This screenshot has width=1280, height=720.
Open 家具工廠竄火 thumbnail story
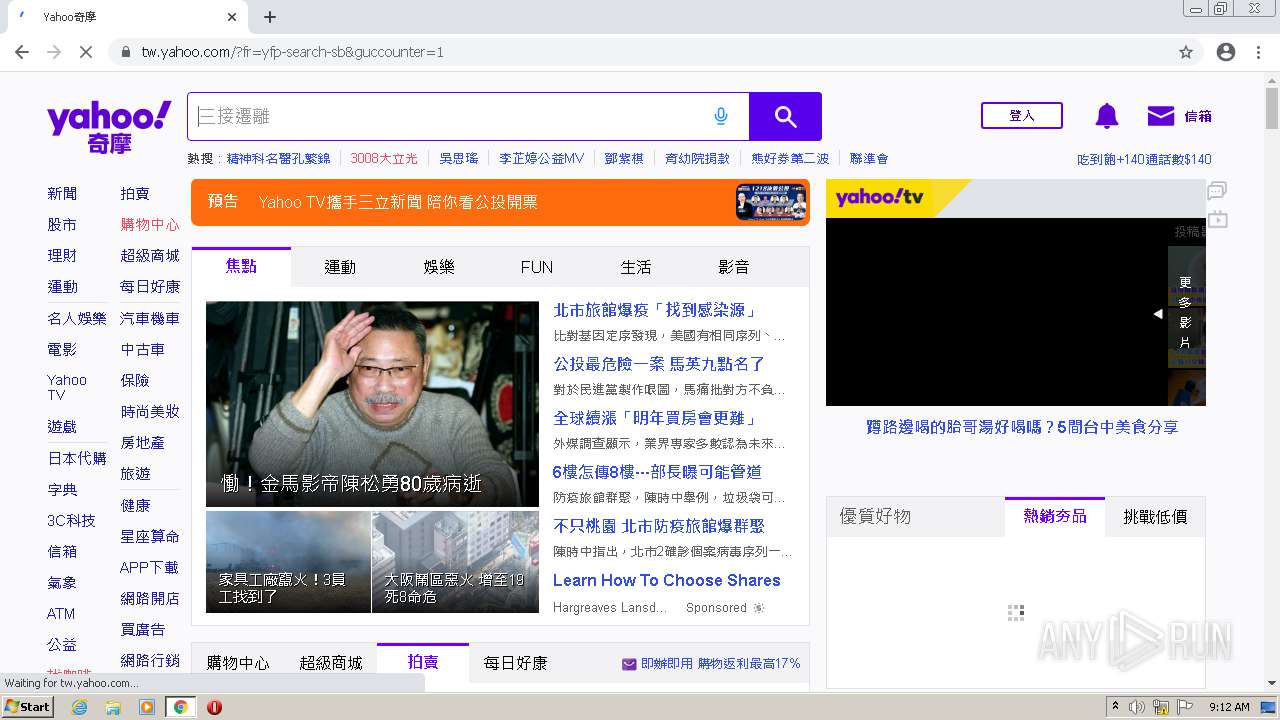(x=288, y=562)
